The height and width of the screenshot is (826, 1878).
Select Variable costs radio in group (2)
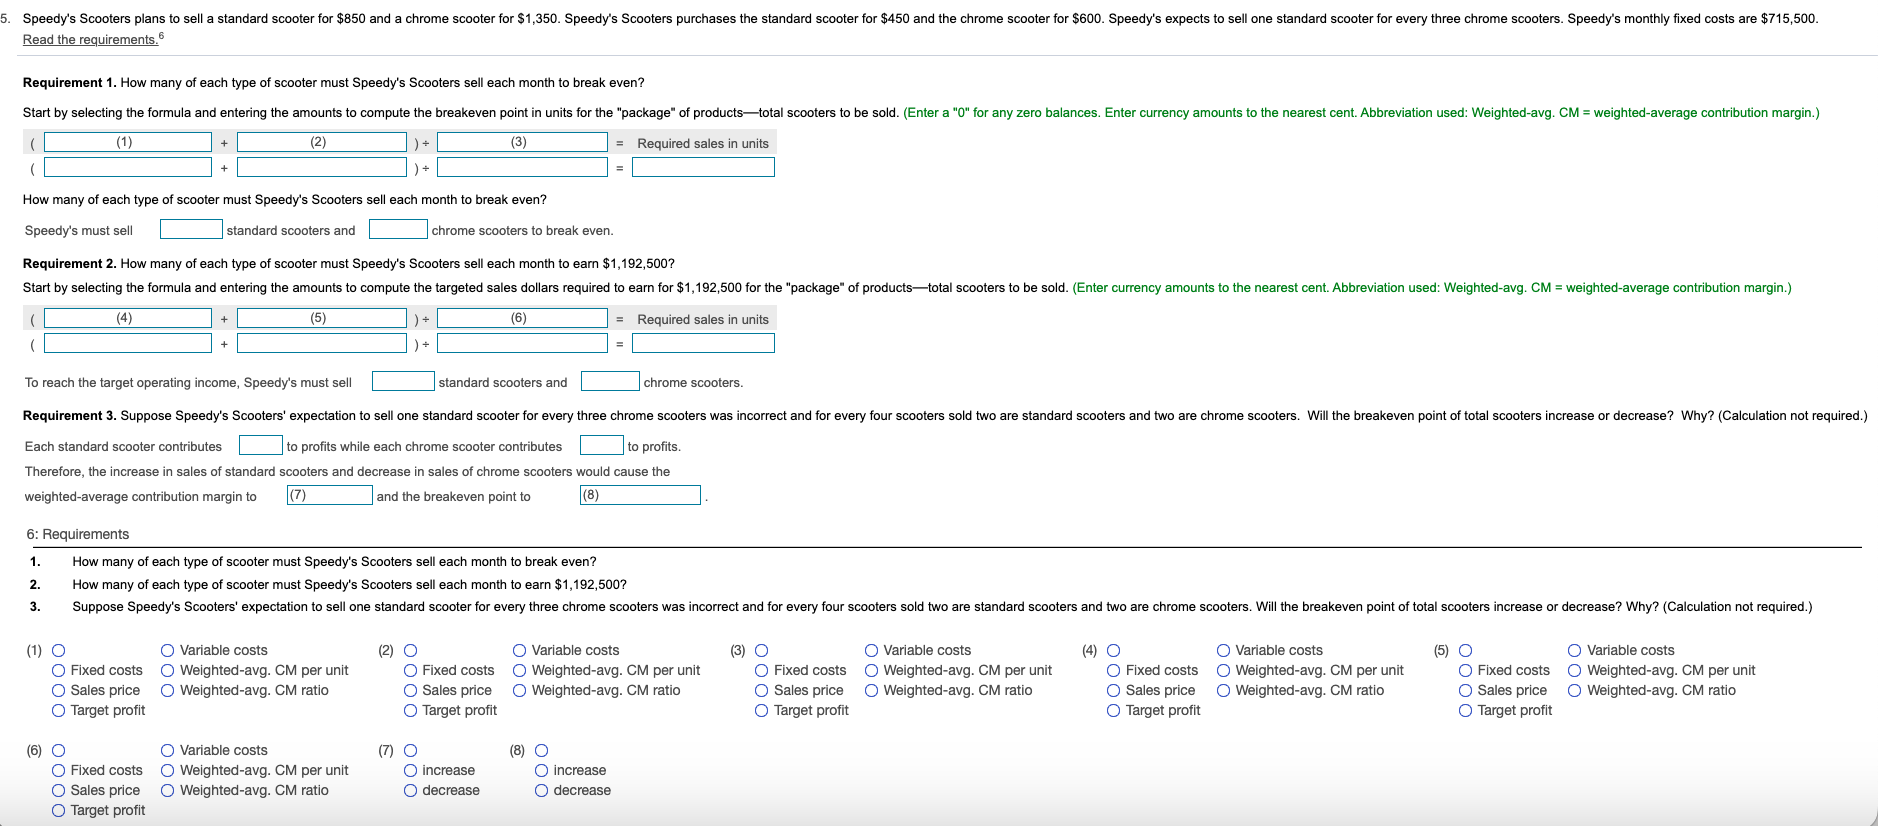tap(520, 651)
